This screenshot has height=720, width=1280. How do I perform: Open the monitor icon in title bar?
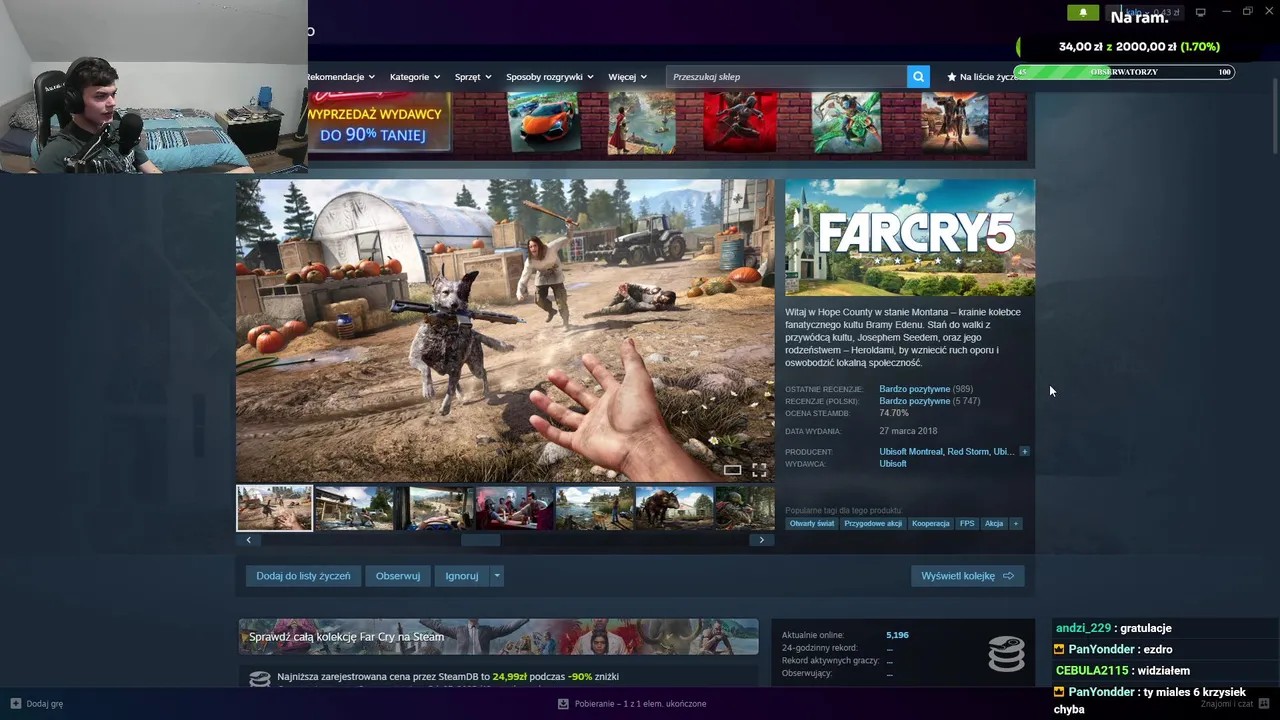(1200, 12)
